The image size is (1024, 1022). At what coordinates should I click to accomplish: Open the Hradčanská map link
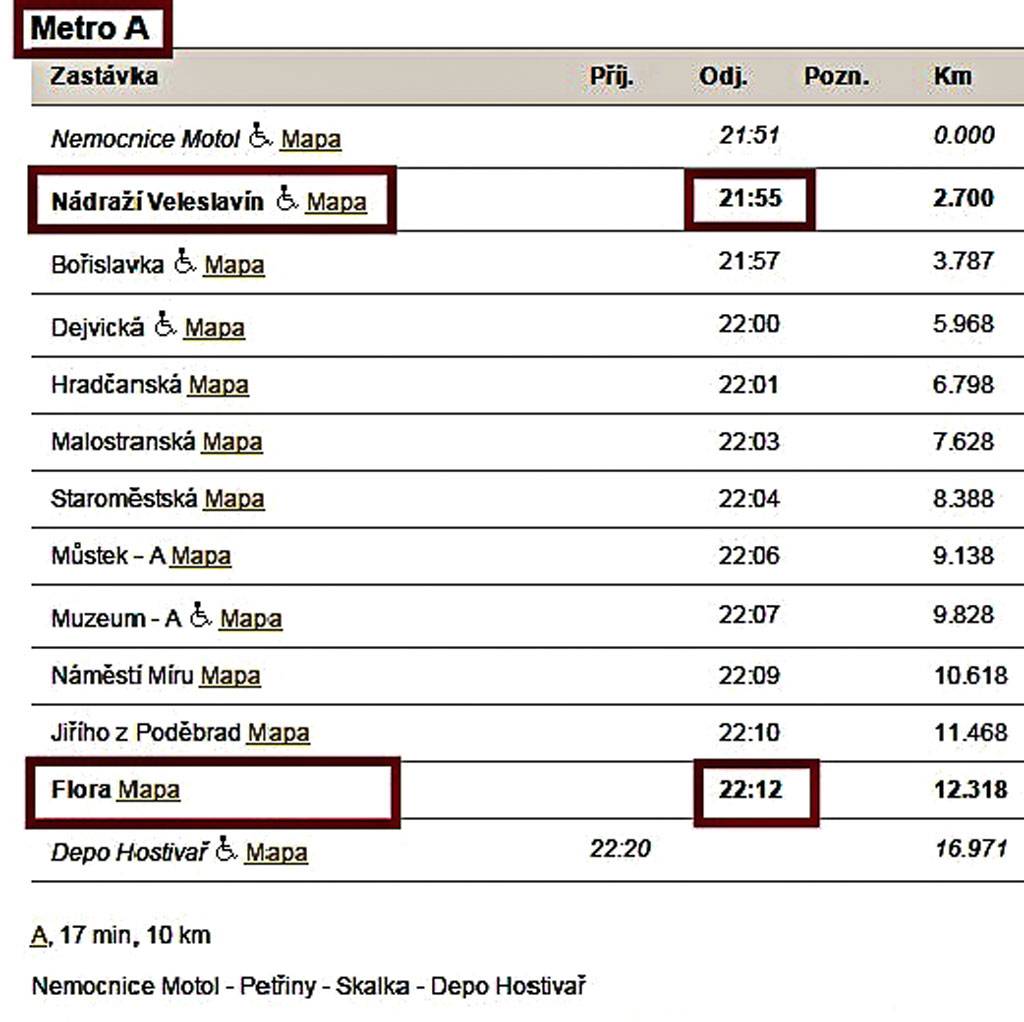pos(218,385)
